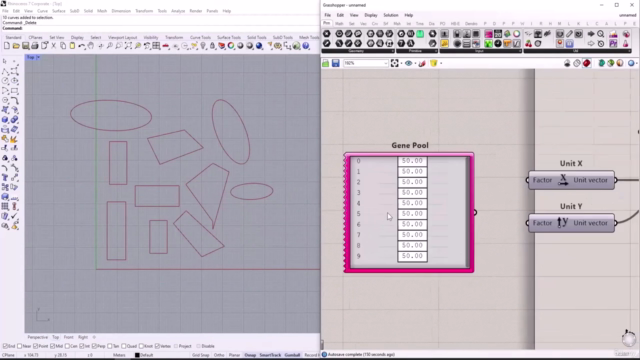
Task: Click the Save disk icon in Rhino toolbar
Action: tap(25, 46)
